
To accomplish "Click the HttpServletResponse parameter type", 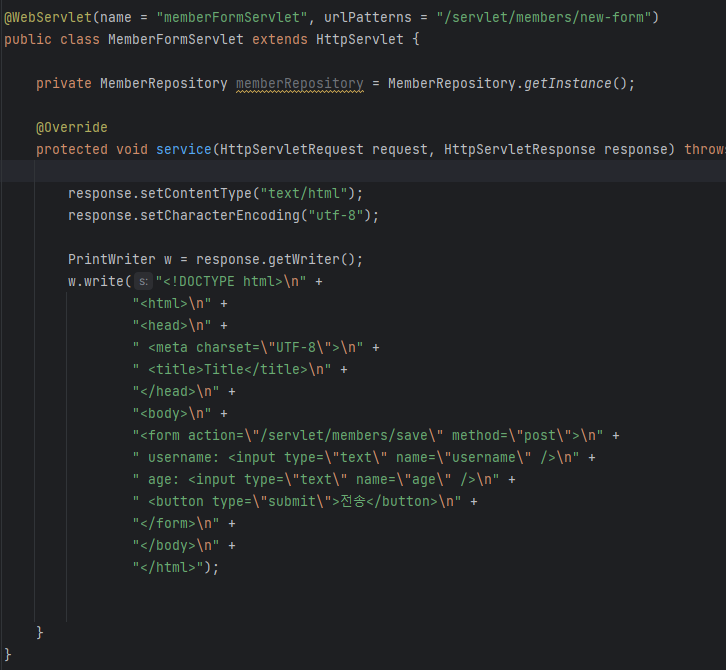I will tap(520, 150).
